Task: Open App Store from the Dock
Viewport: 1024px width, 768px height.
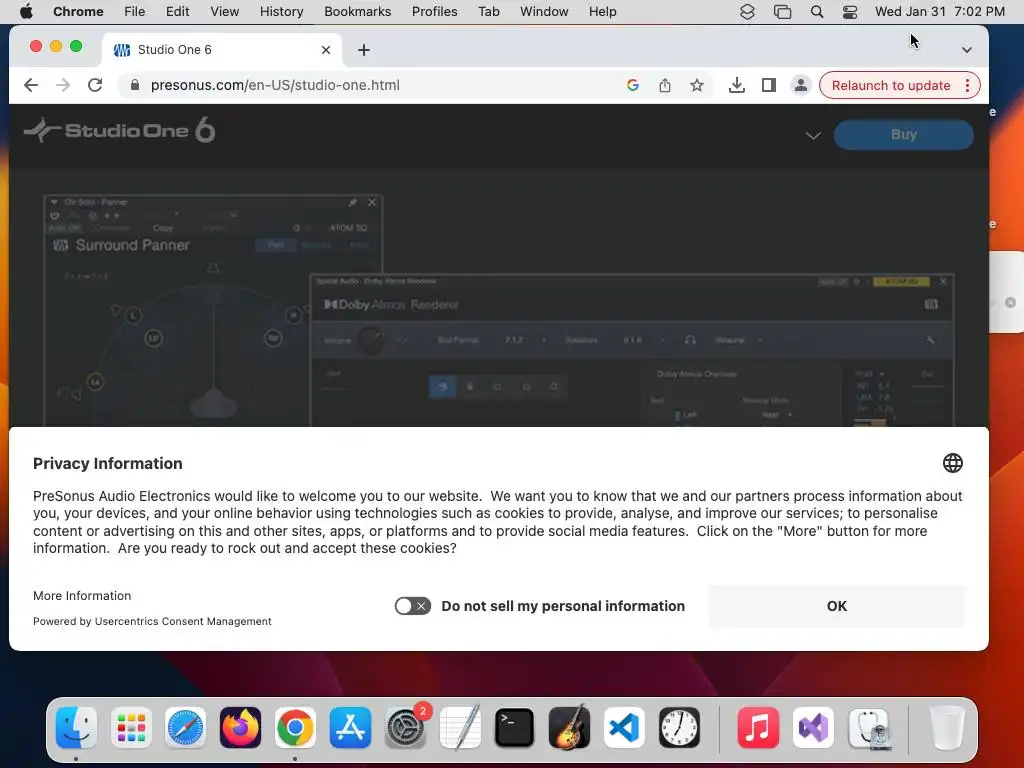Action: coord(350,728)
